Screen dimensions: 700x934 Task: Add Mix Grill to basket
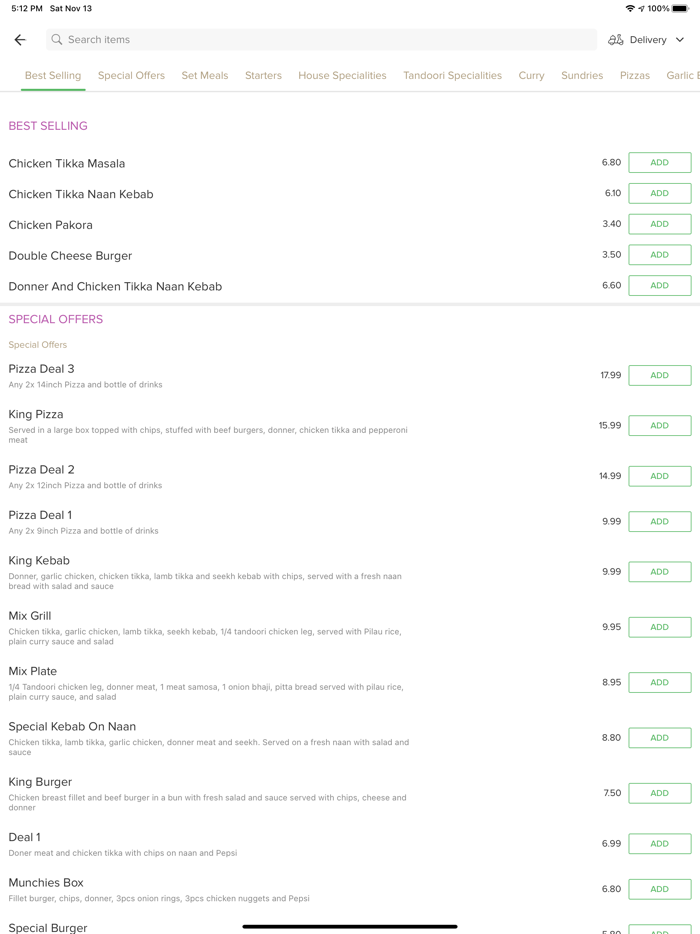coord(659,627)
